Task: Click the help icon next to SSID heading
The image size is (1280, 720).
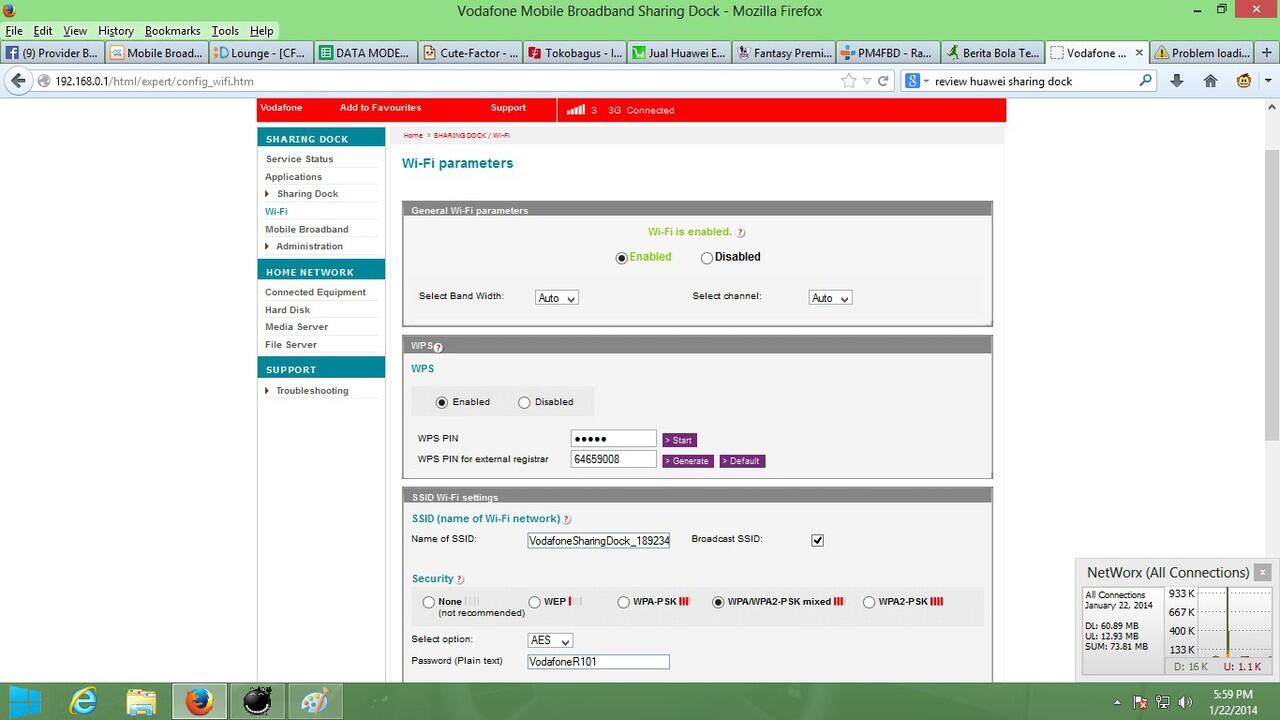Action: (567, 519)
